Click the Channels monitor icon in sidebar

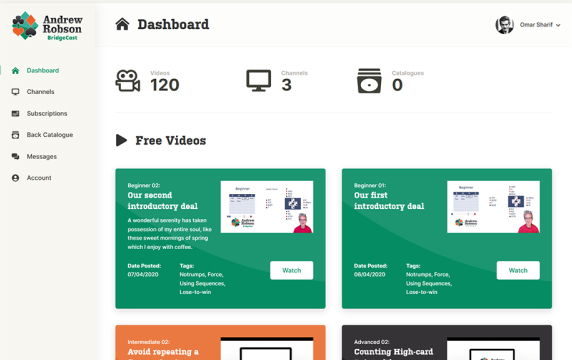tap(15, 92)
